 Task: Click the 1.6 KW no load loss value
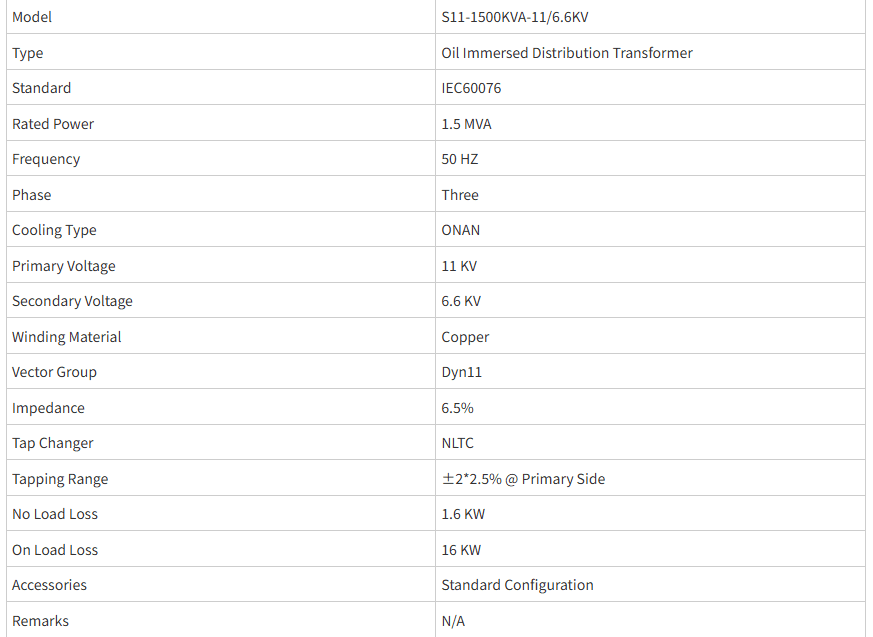tap(463, 514)
